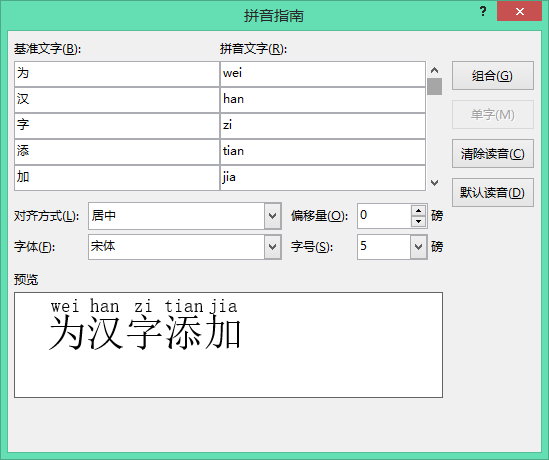Close the 拼音指南 dialog
This screenshot has width=549, height=460.
tap(519, 12)
